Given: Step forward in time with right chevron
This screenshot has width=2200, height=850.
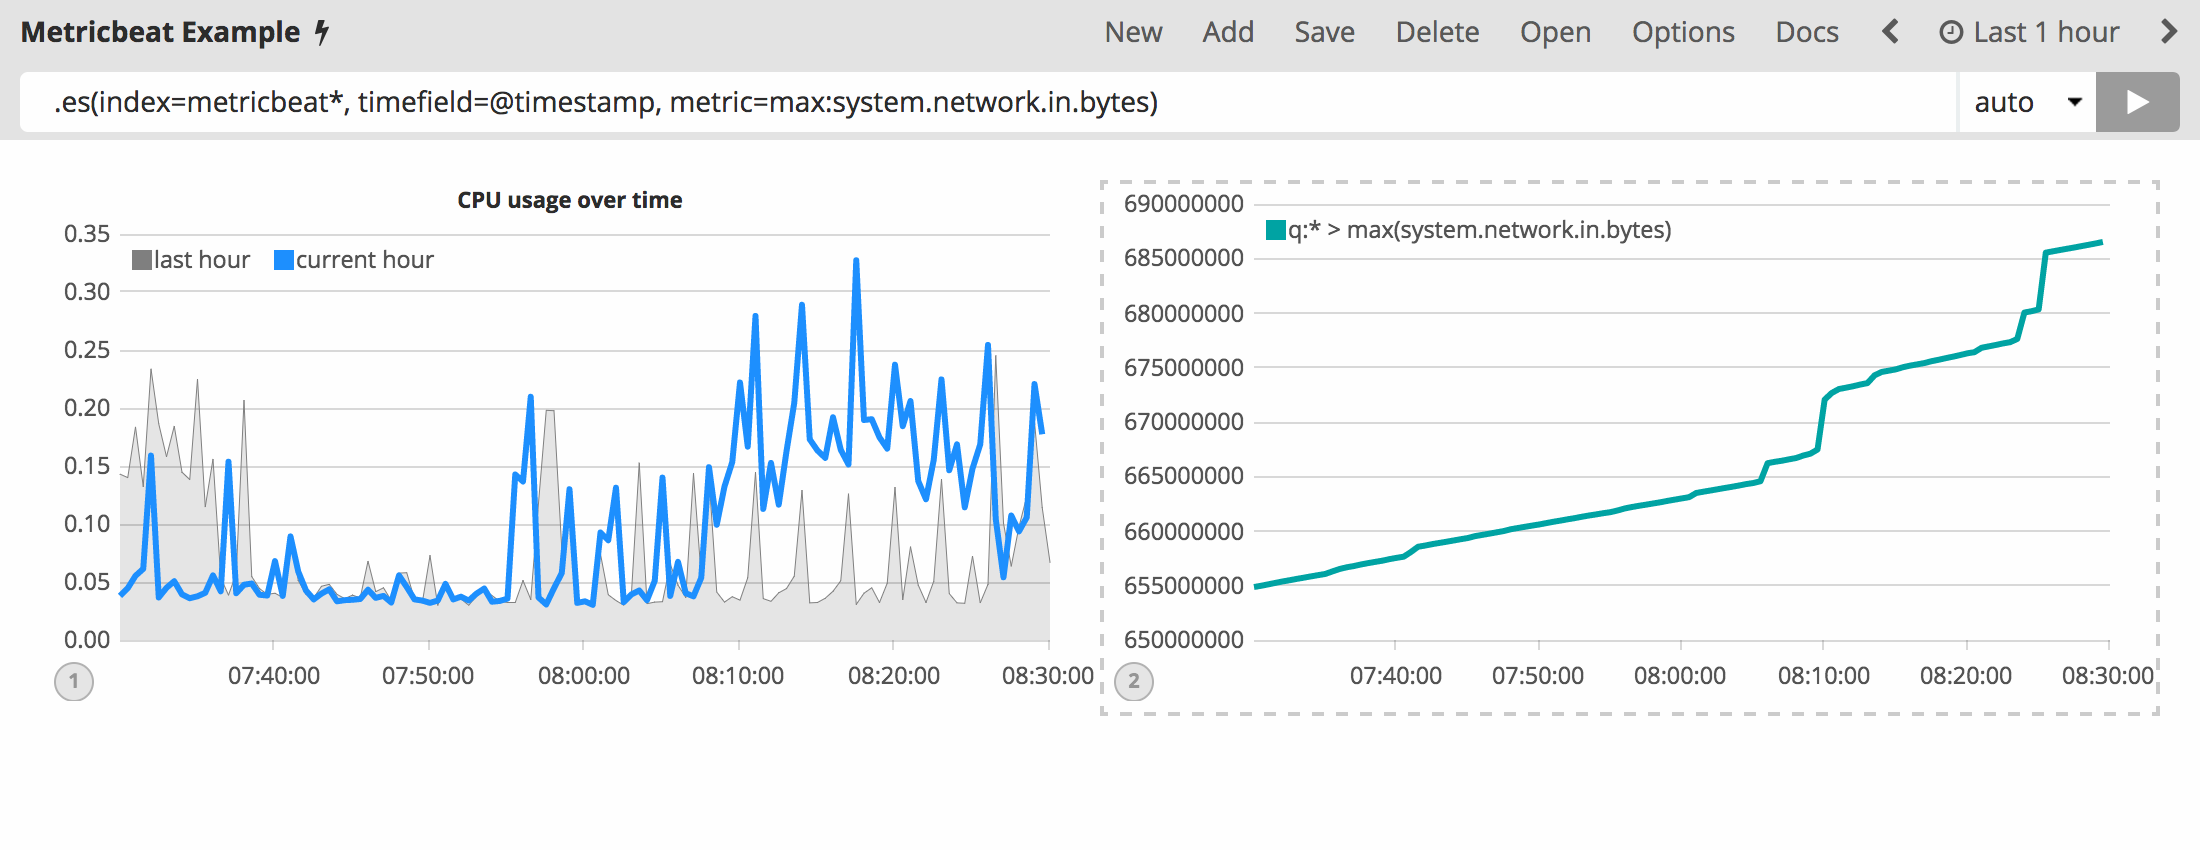Looking at the screenshot, I should [2168, 32].
